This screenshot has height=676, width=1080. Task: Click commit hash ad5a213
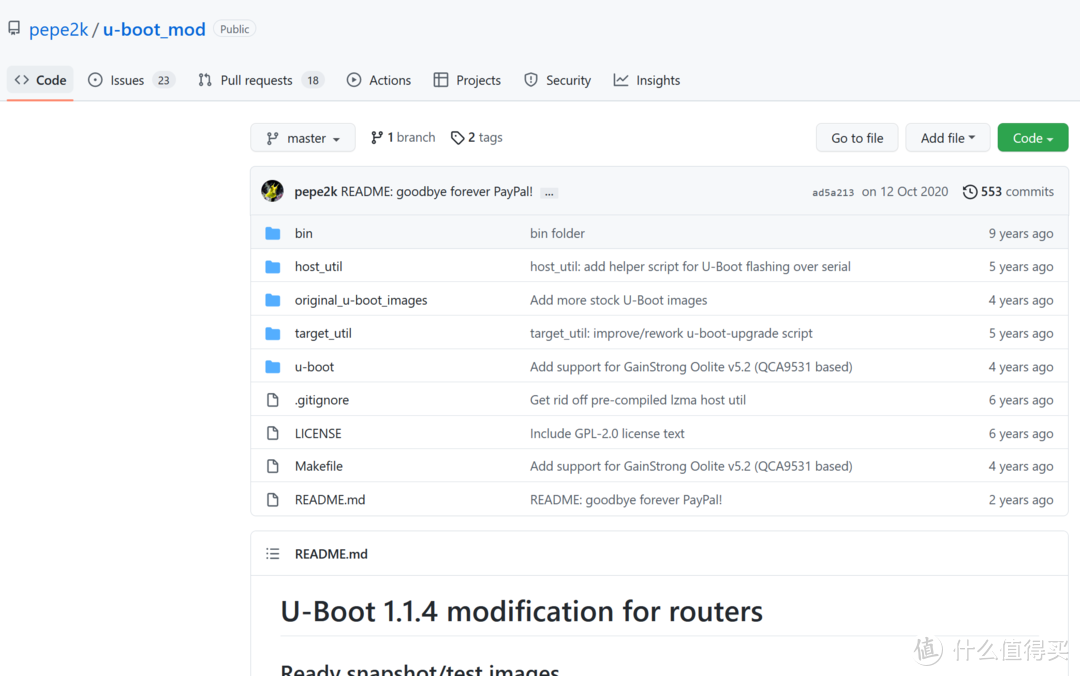point(833,192)
